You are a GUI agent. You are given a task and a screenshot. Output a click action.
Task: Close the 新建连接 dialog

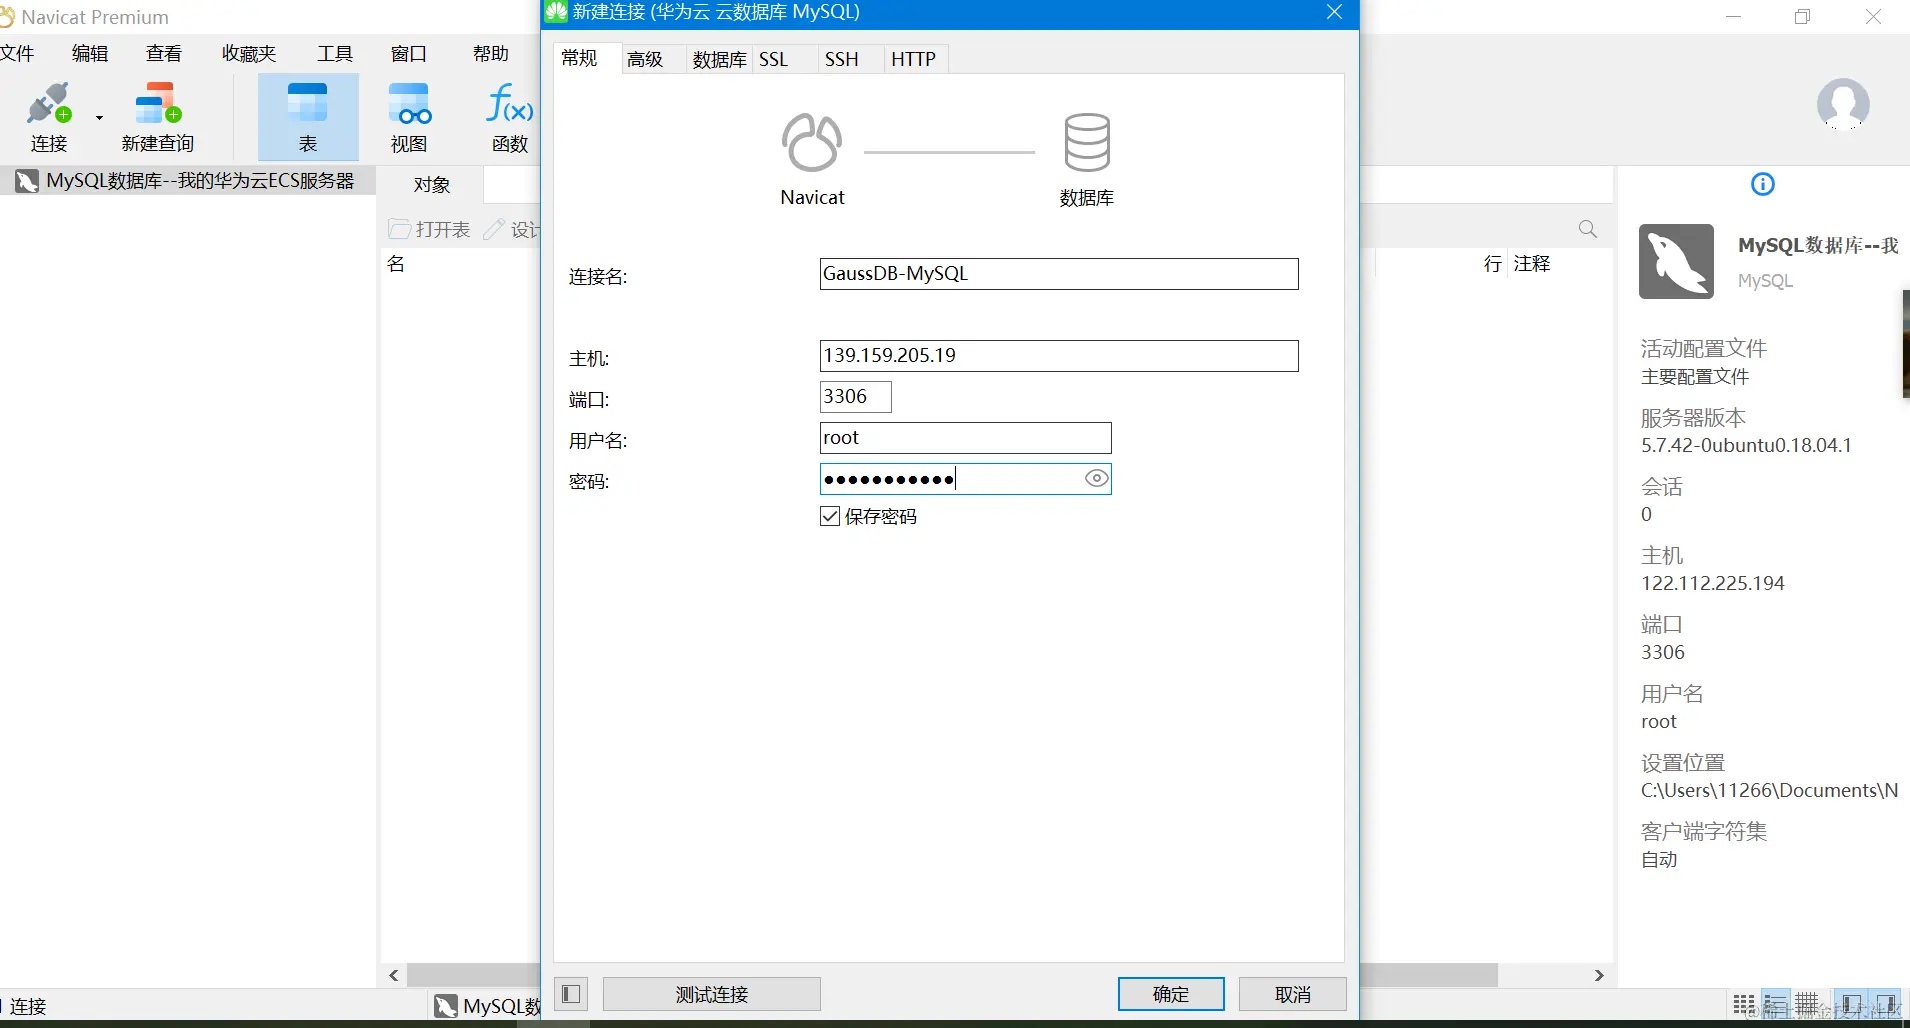click(1334, 12)
